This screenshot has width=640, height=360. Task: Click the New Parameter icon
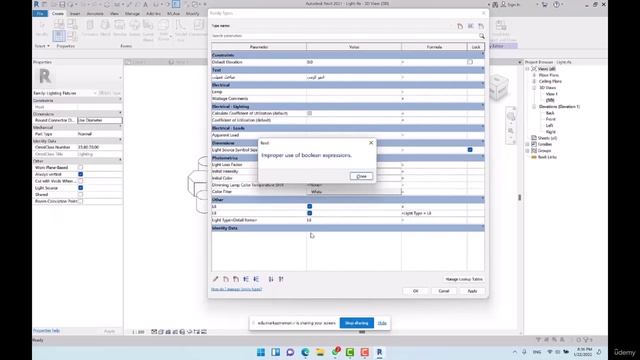[226, 279]
